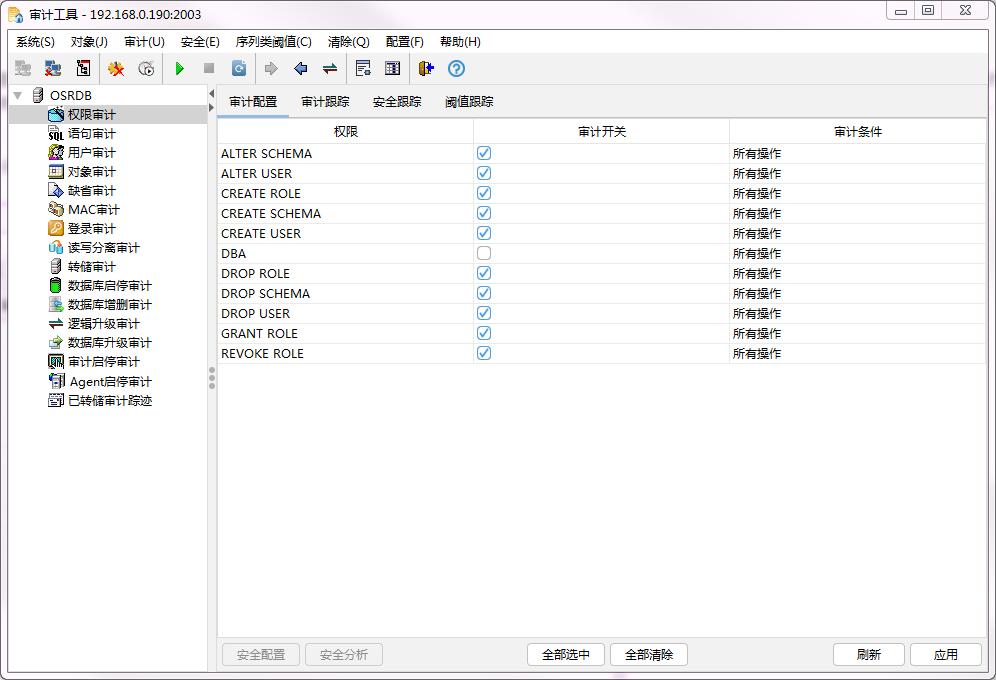Uncheck the ALTER SCHEMA audit switch
Image resolution: width=996 pixels, height=680 pixels.
(x=483, y=153)
